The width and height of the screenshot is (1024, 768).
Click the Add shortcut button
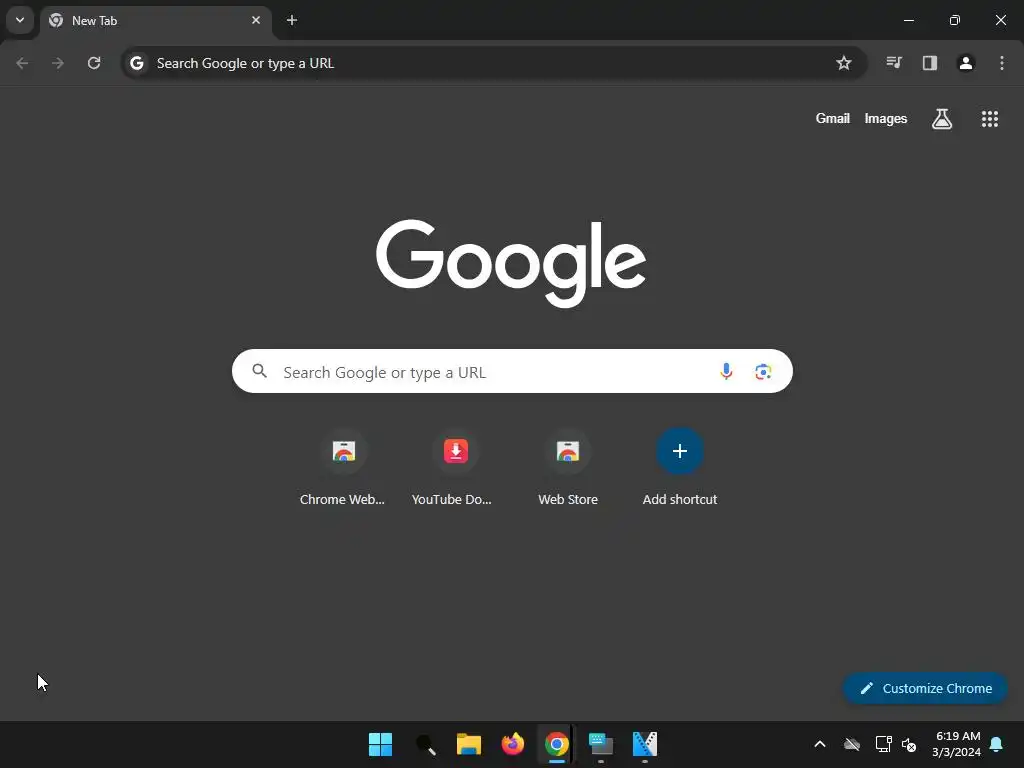[680, 468]
